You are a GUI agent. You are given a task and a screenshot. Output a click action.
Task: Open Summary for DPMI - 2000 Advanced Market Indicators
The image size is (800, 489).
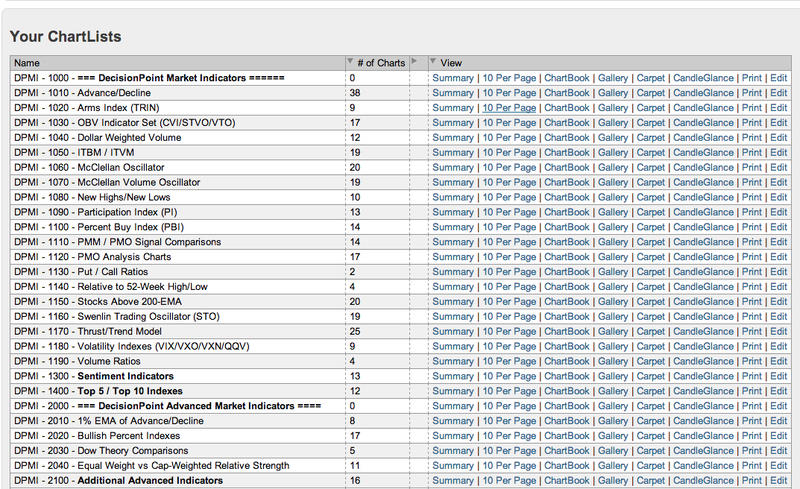click(453, 406)
